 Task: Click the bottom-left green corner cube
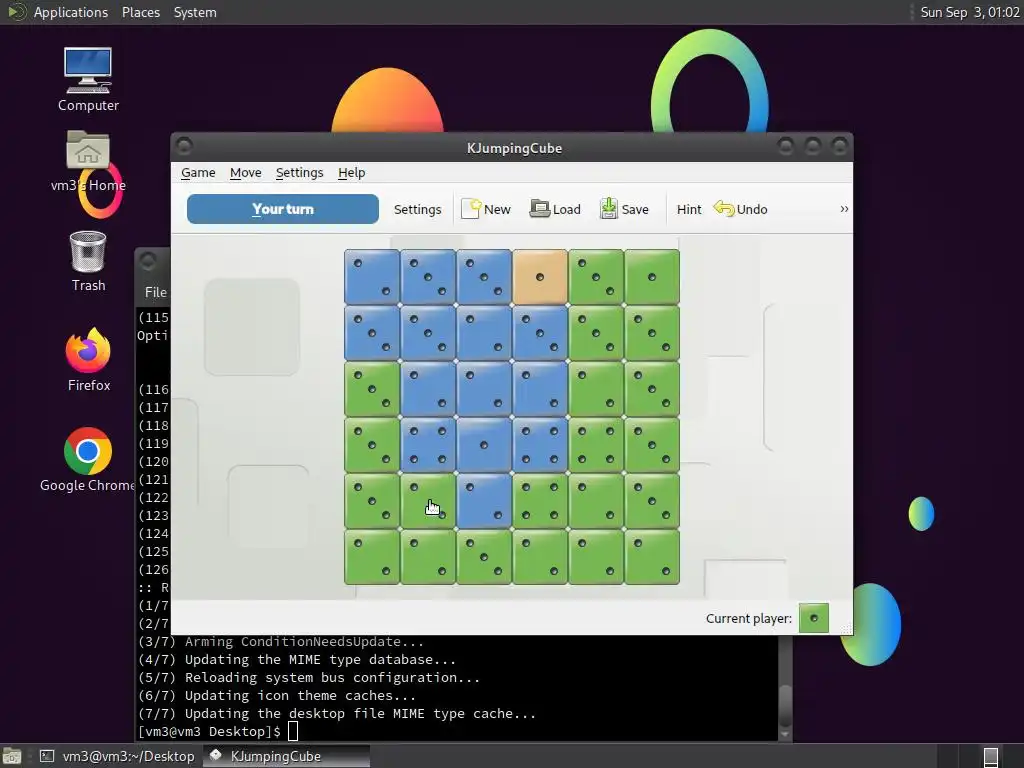pos(372,557)
